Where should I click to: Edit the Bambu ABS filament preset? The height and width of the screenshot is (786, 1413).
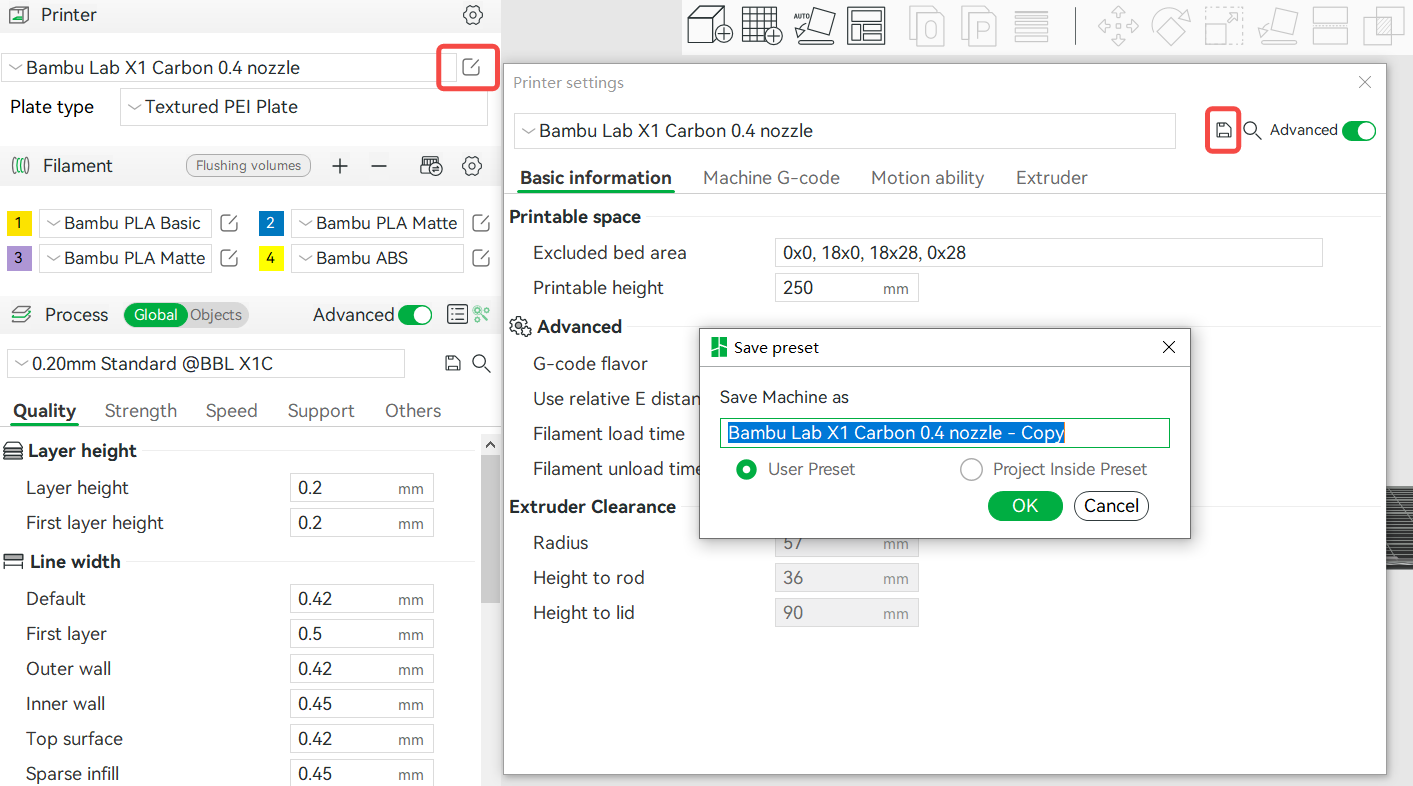coord(481,258)
